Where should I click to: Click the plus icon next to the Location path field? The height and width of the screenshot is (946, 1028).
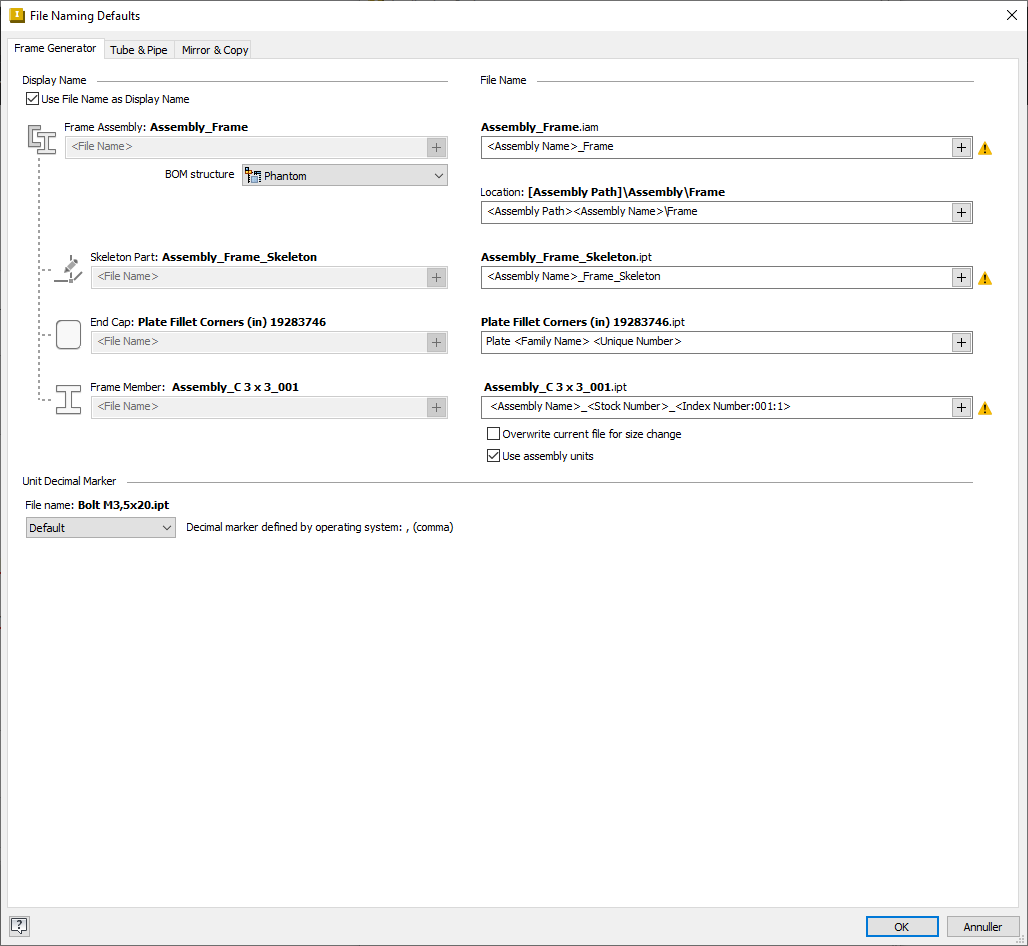(x=961, y=212)
